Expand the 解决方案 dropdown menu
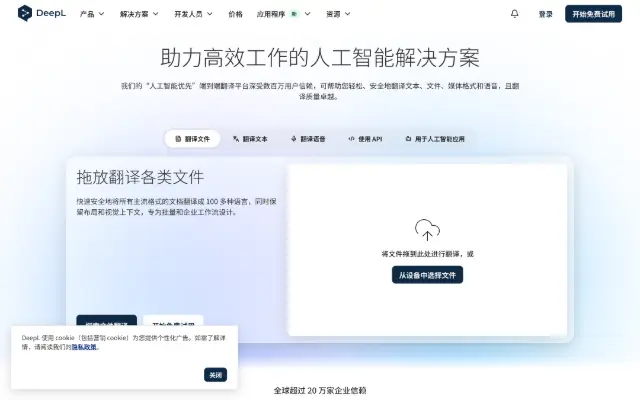This screenshot has width=640, height=400. point(139,14)
